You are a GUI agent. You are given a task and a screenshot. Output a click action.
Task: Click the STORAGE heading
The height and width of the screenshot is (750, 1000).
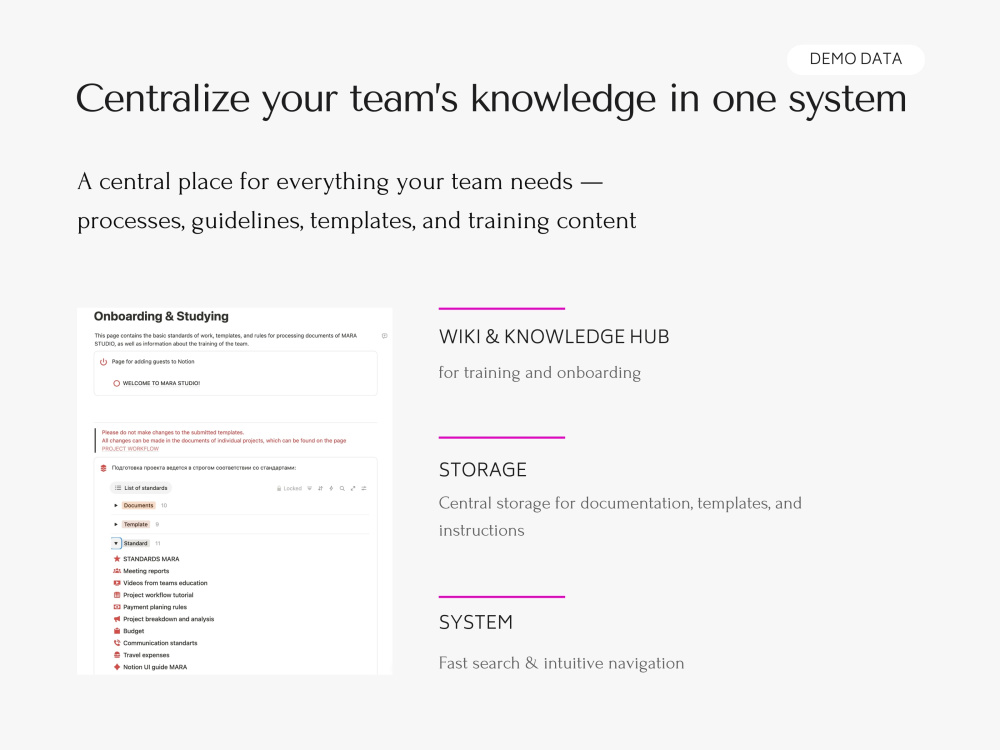point(482,470)
